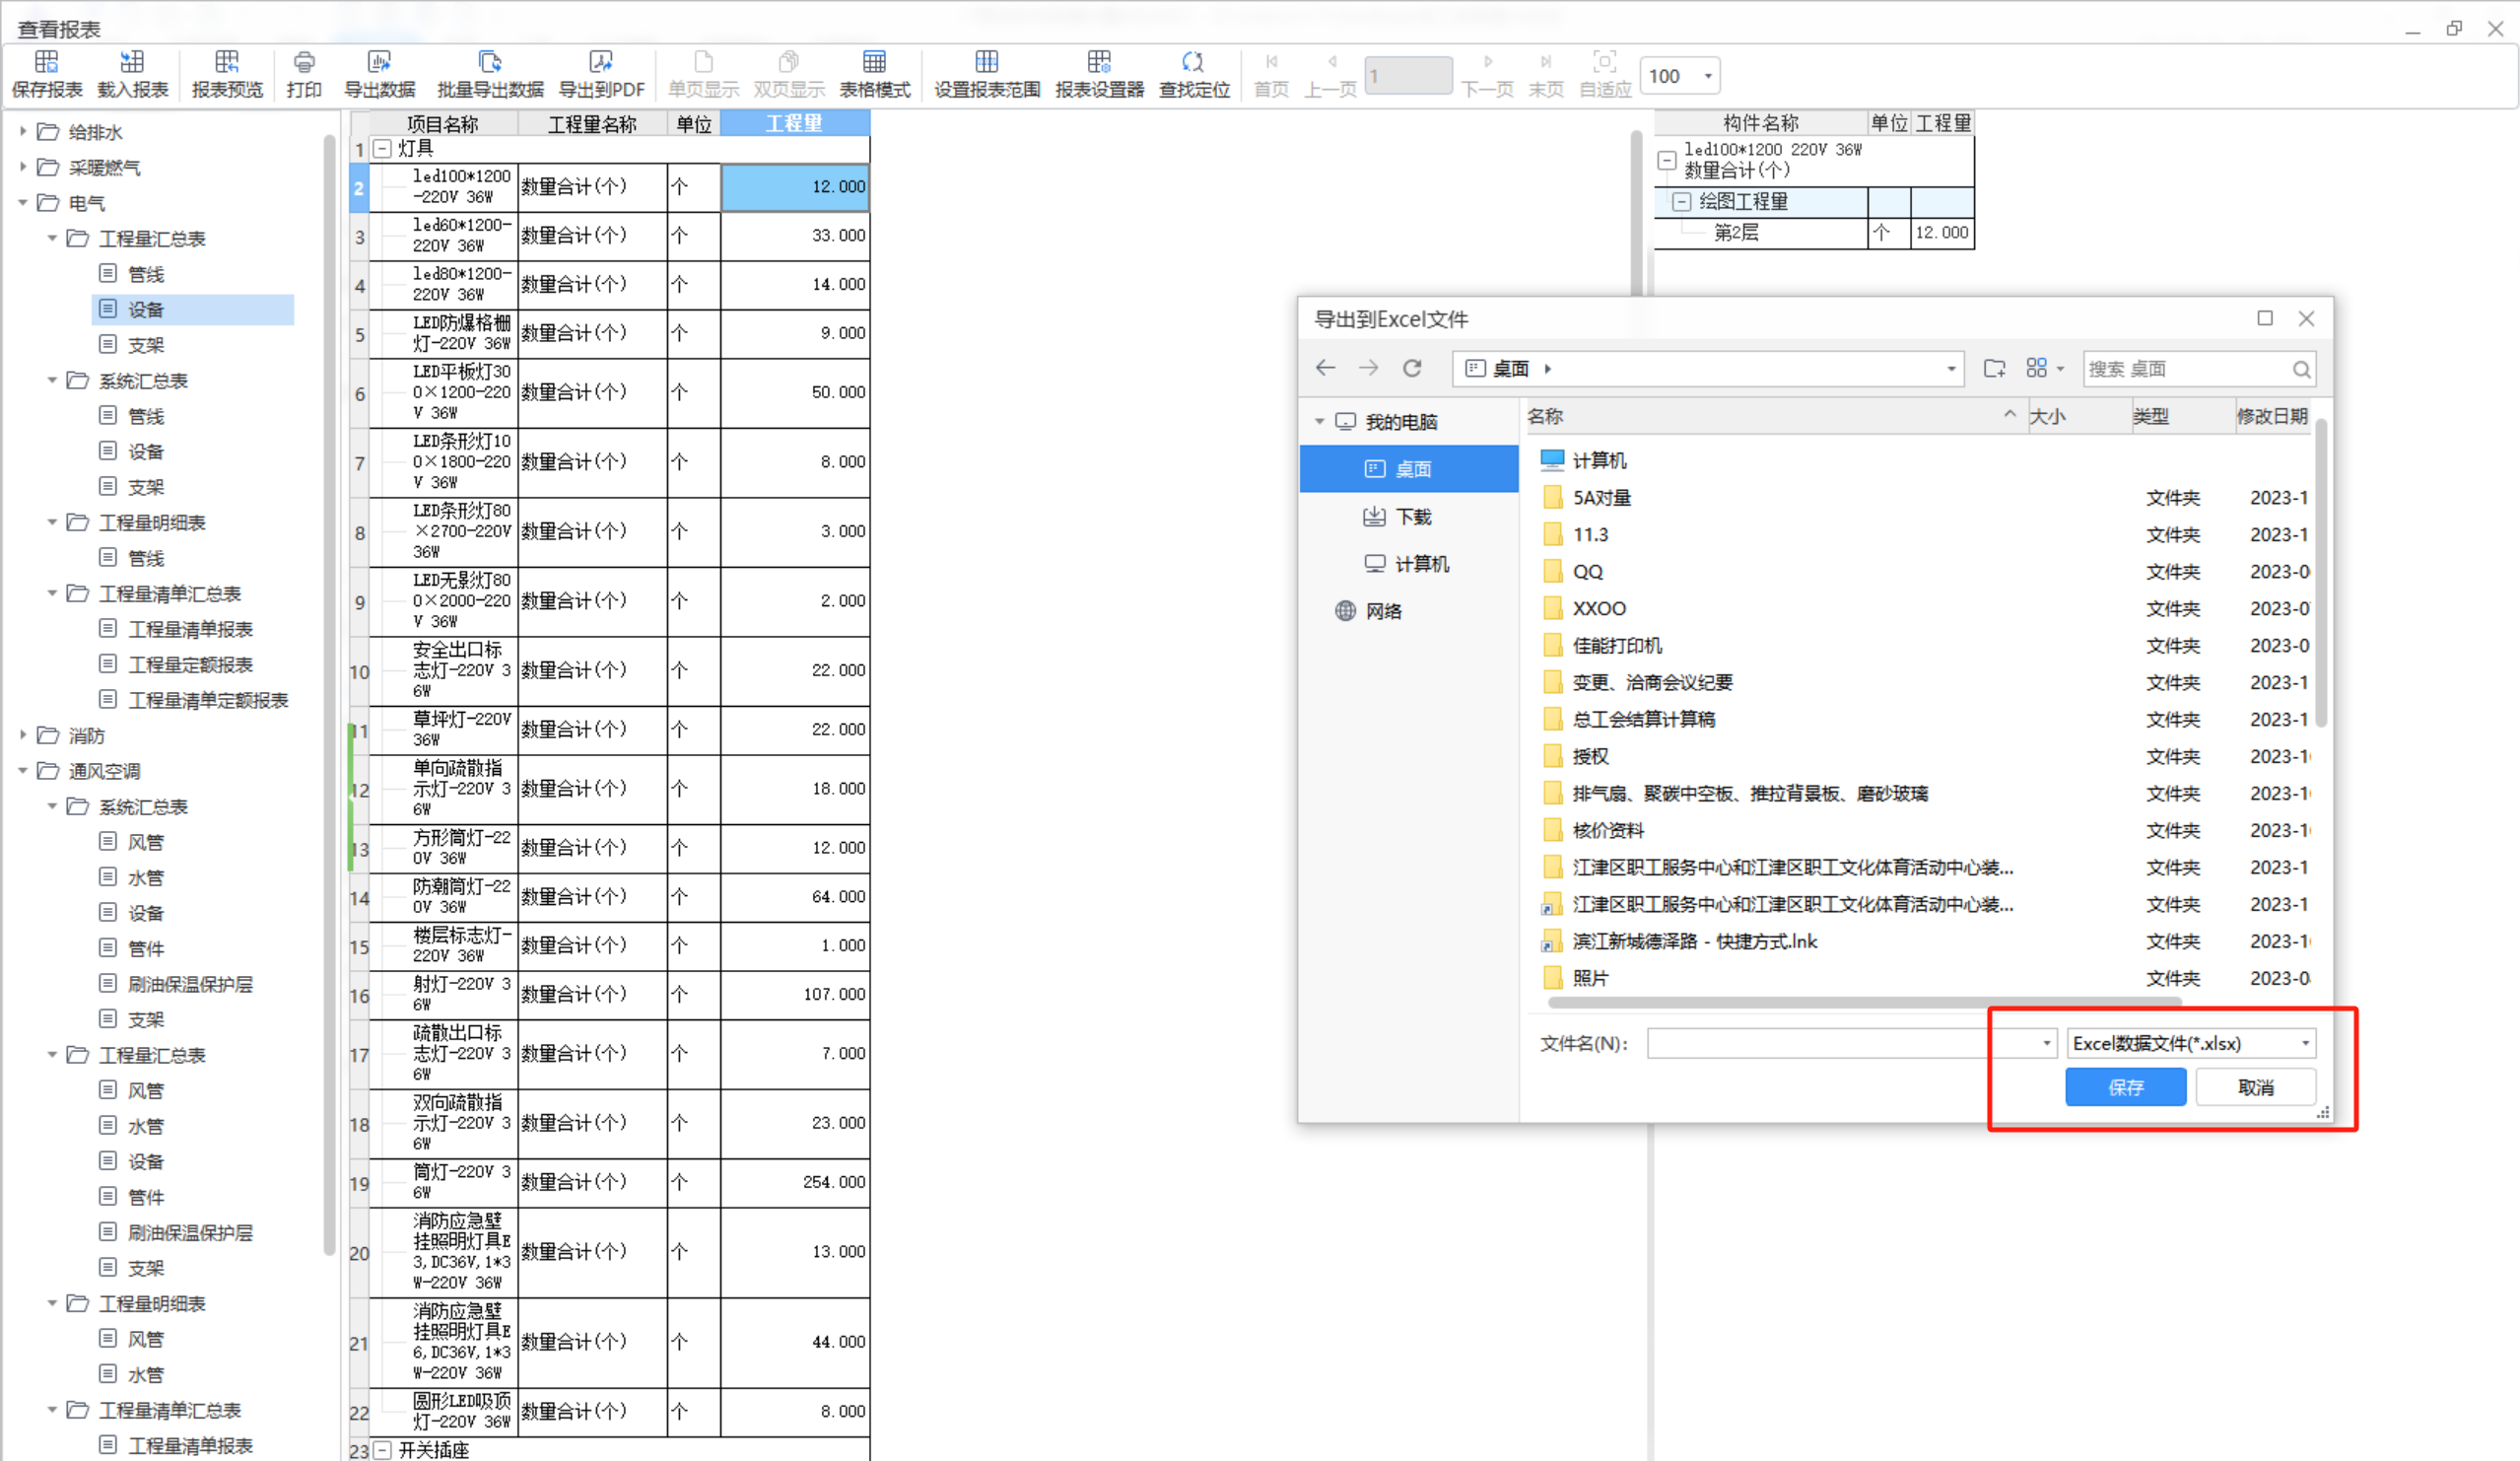The width and height of the screenshot is (2520, 1461).
Task: Open 设置报表范围 tool
Action: pyautogui.click(x=987, y=74)
